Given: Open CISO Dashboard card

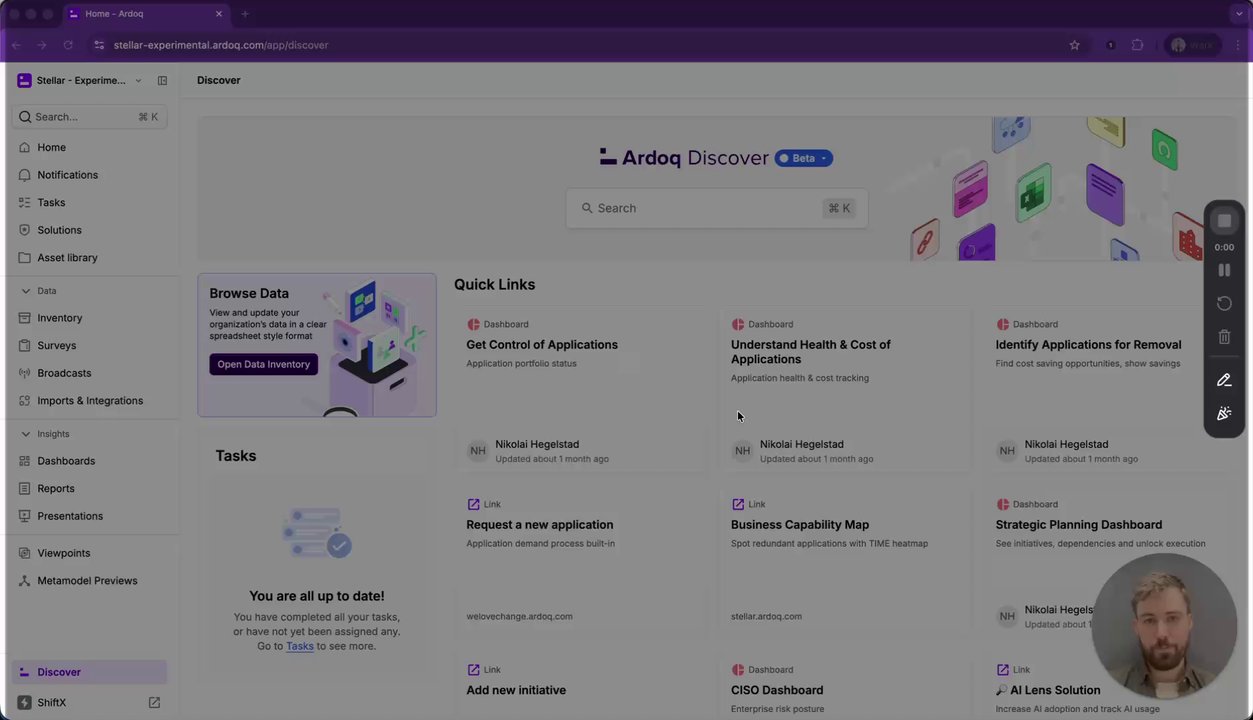Looking at the screenshot, I should point(777,690).
